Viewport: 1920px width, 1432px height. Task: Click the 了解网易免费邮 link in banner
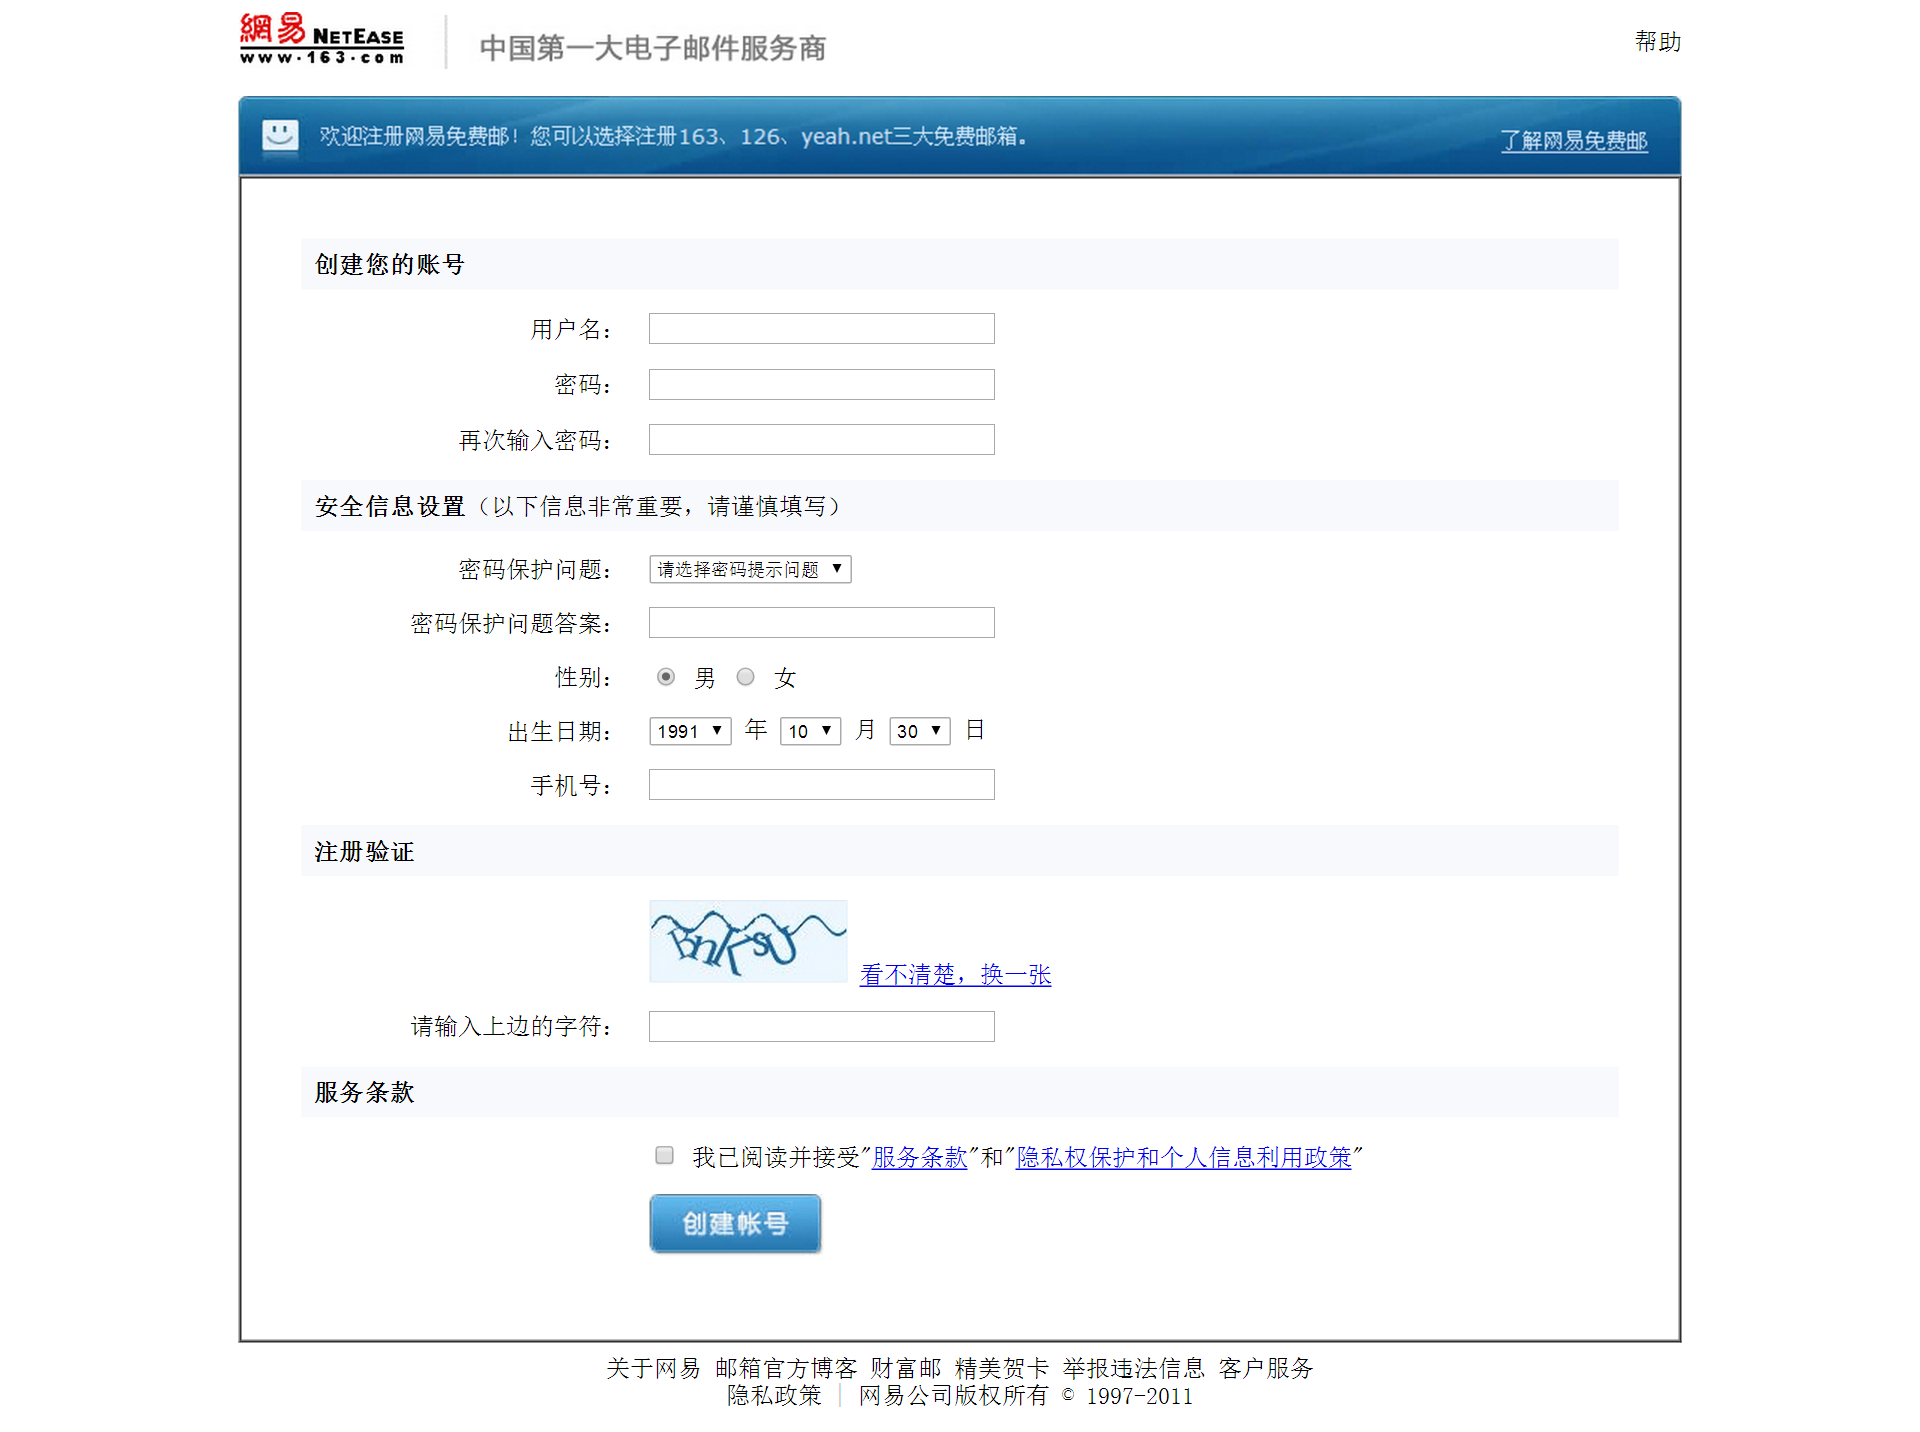coord(1573,141)
